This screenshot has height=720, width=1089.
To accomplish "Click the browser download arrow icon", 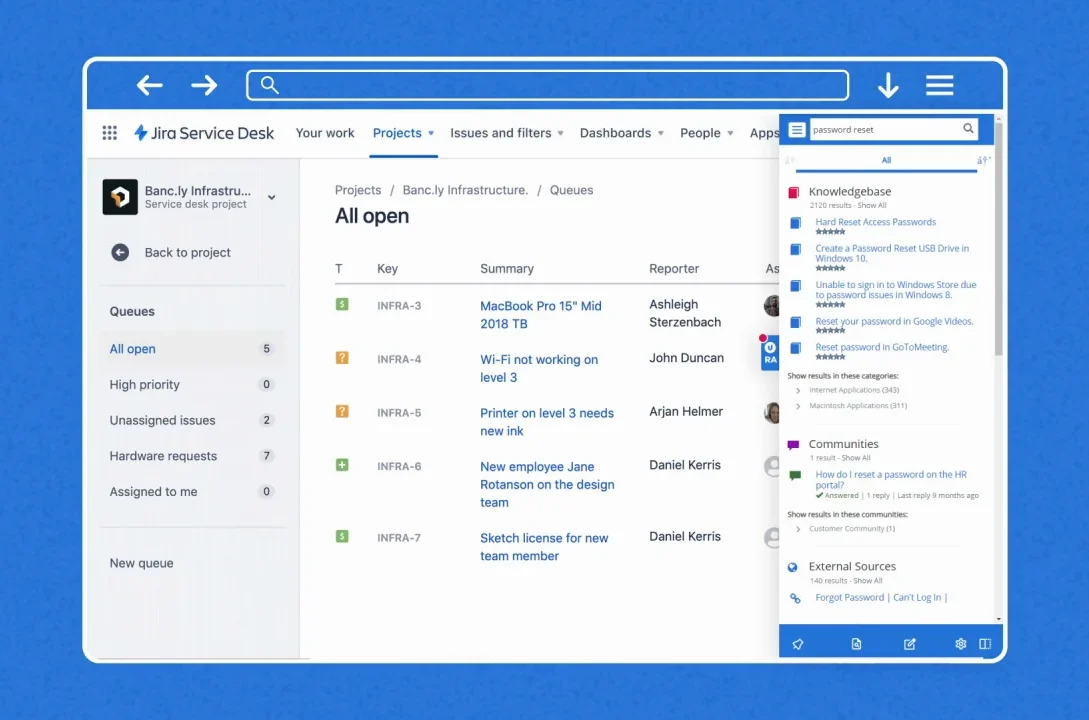I will 888,85.
